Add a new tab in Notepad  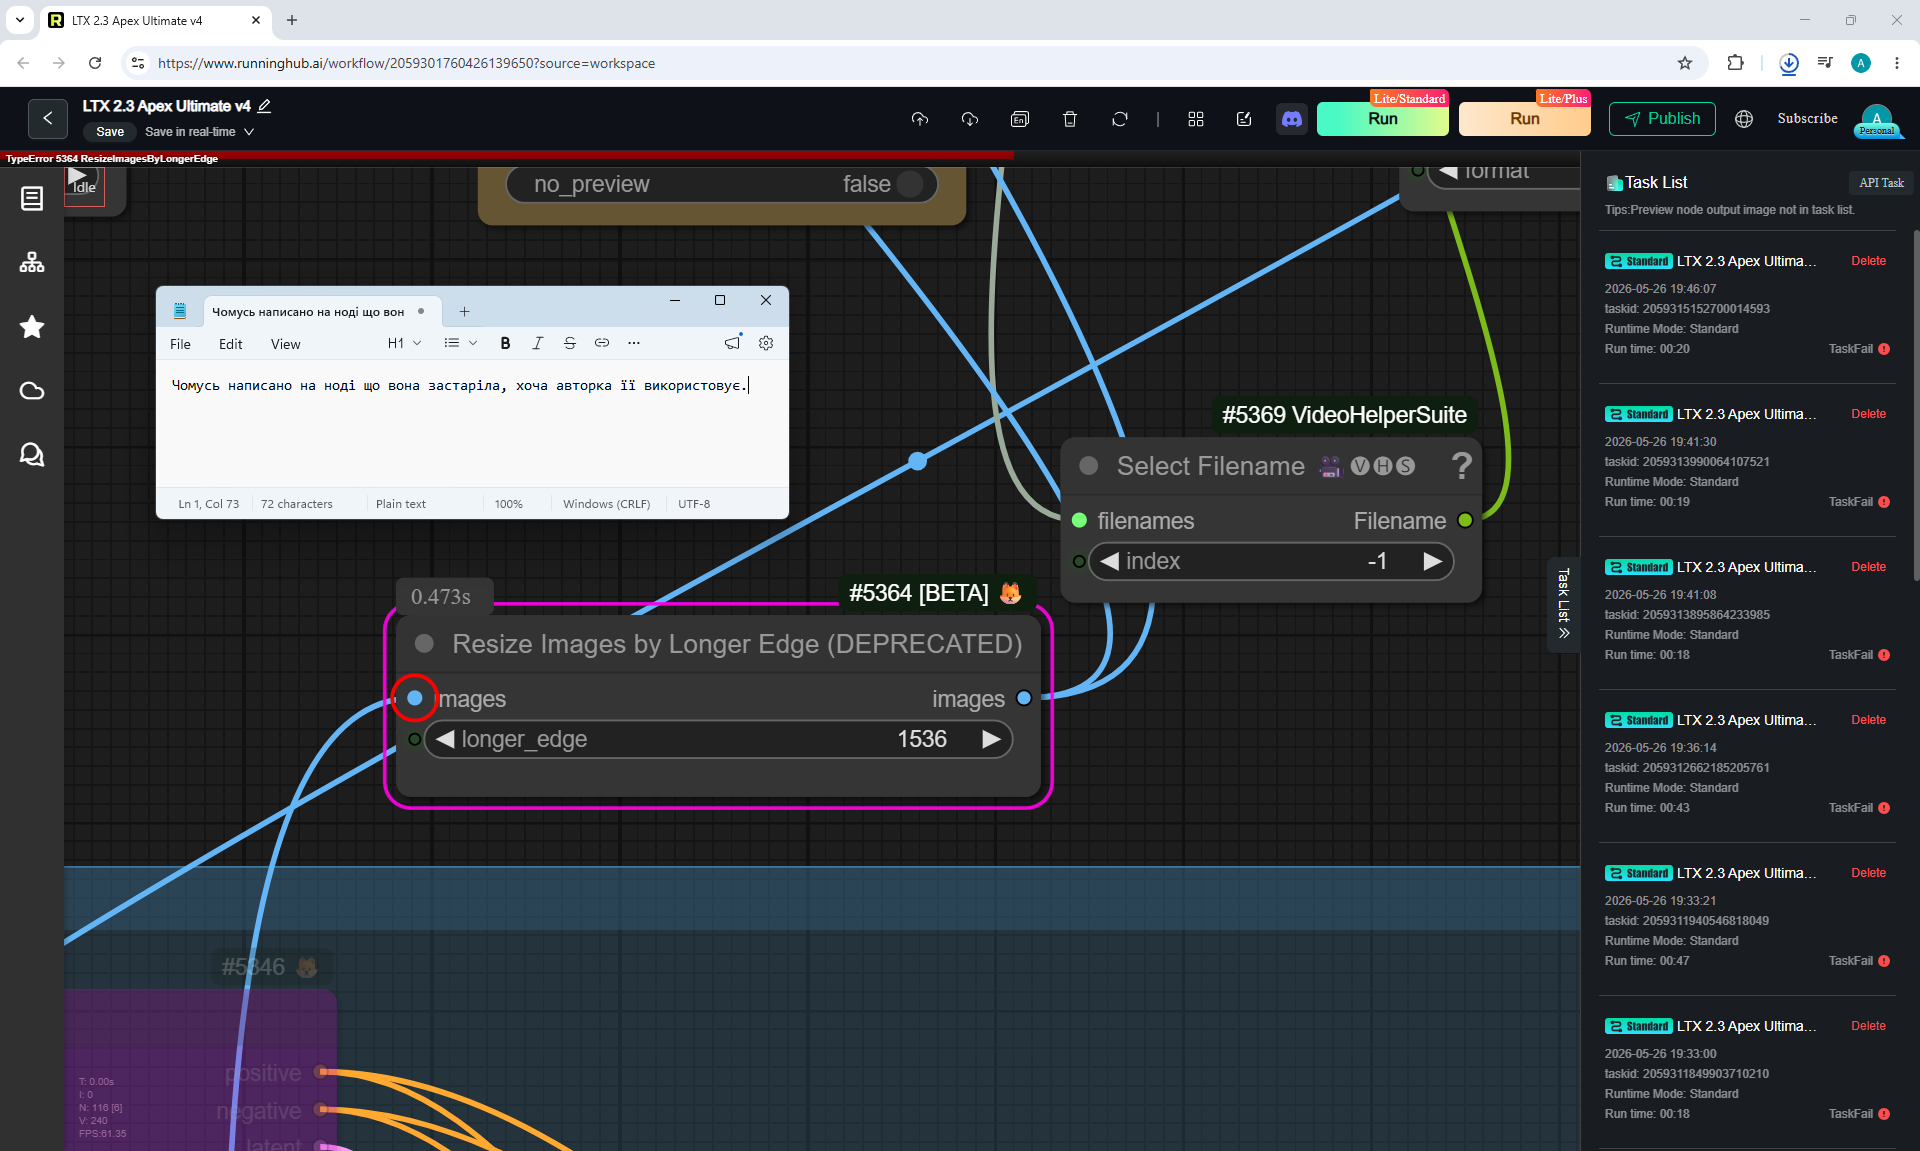tap(464, 311)
